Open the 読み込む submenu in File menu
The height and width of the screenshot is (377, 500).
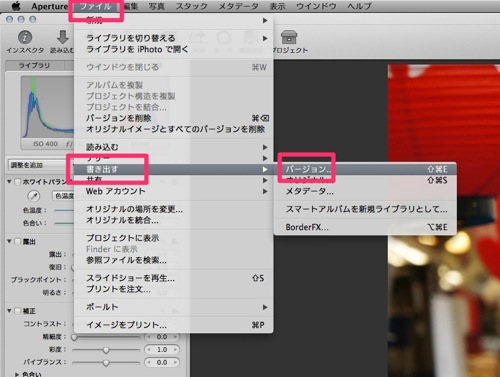point(173,147)
